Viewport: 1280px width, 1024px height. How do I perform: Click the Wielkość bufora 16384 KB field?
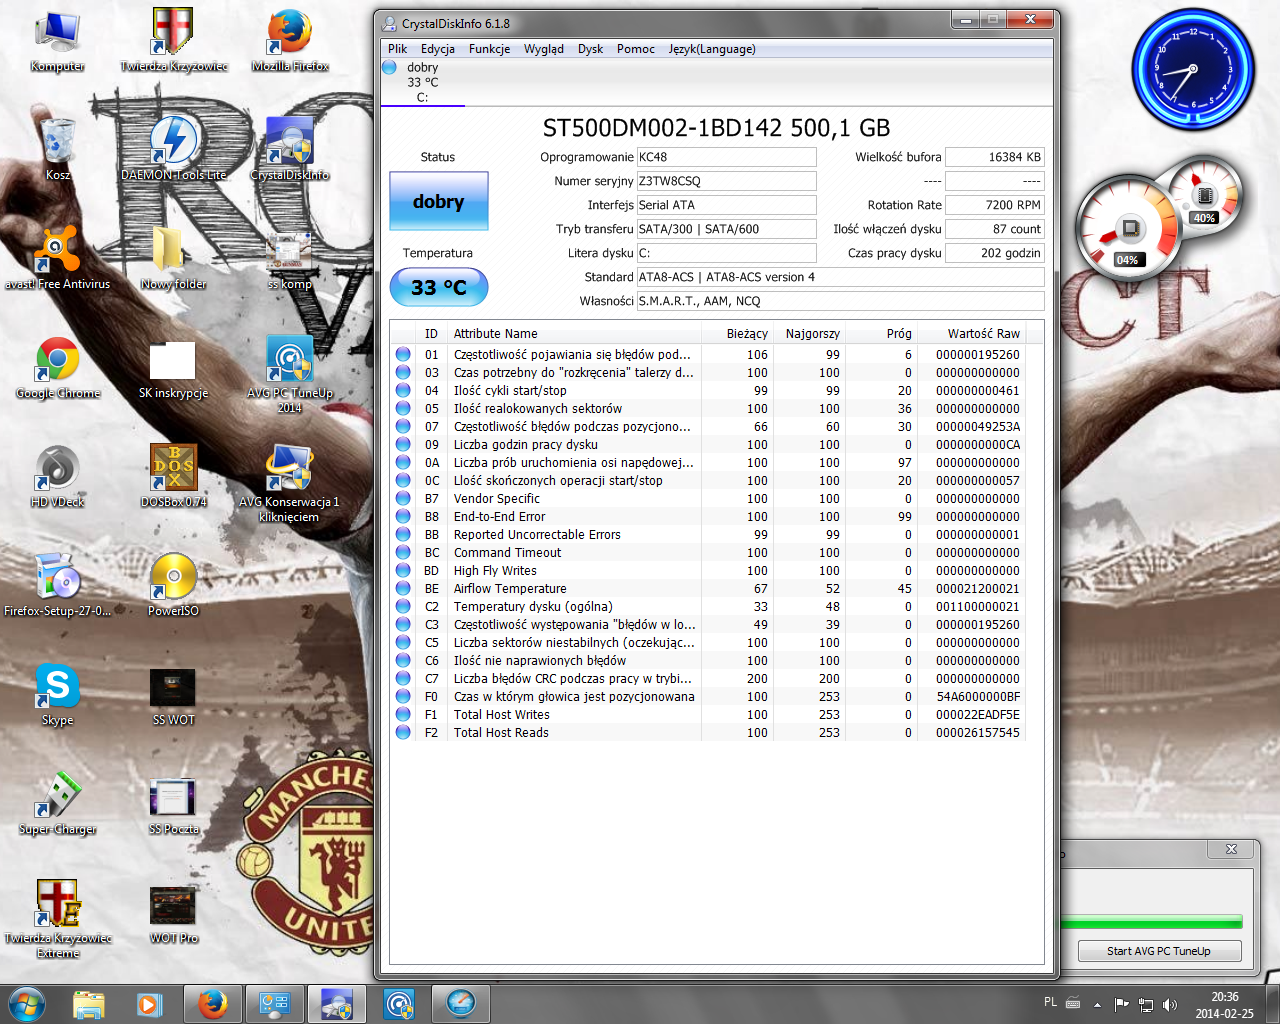[x=995, y=157]
